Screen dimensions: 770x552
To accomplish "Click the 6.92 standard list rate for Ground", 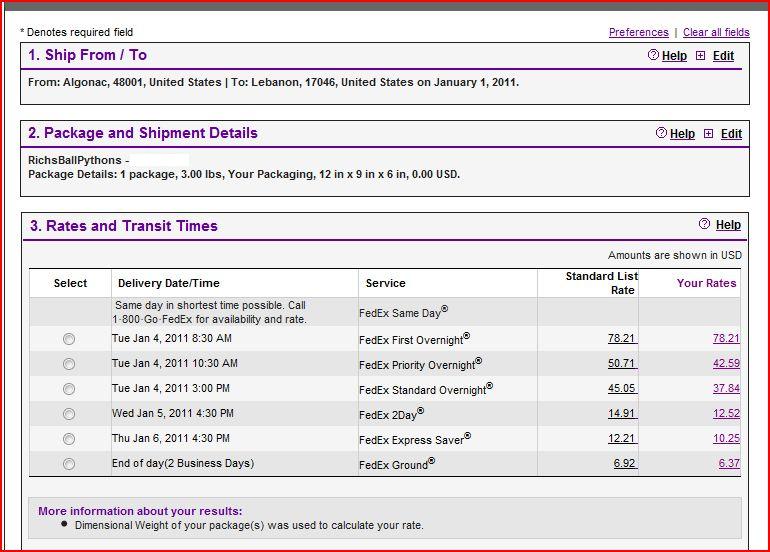I will point(625,463).
